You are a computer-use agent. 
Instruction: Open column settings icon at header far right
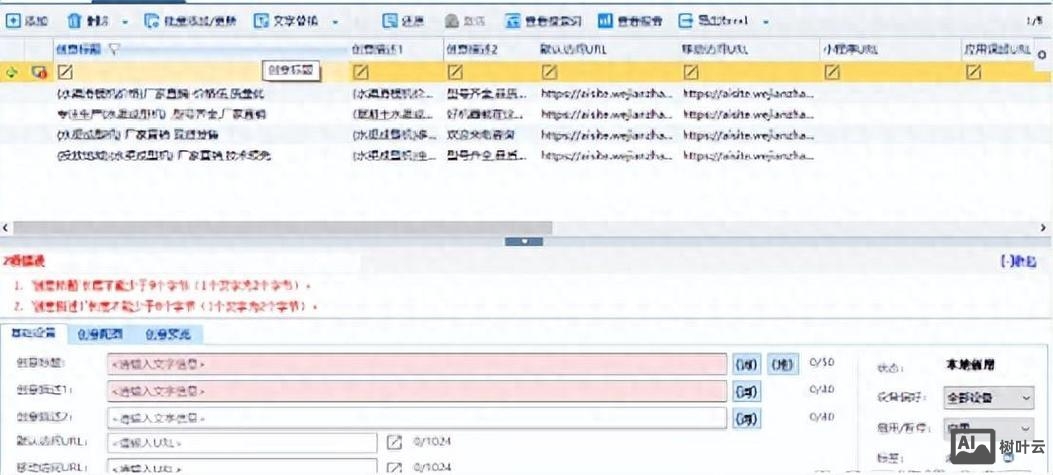click(1042, 53)
